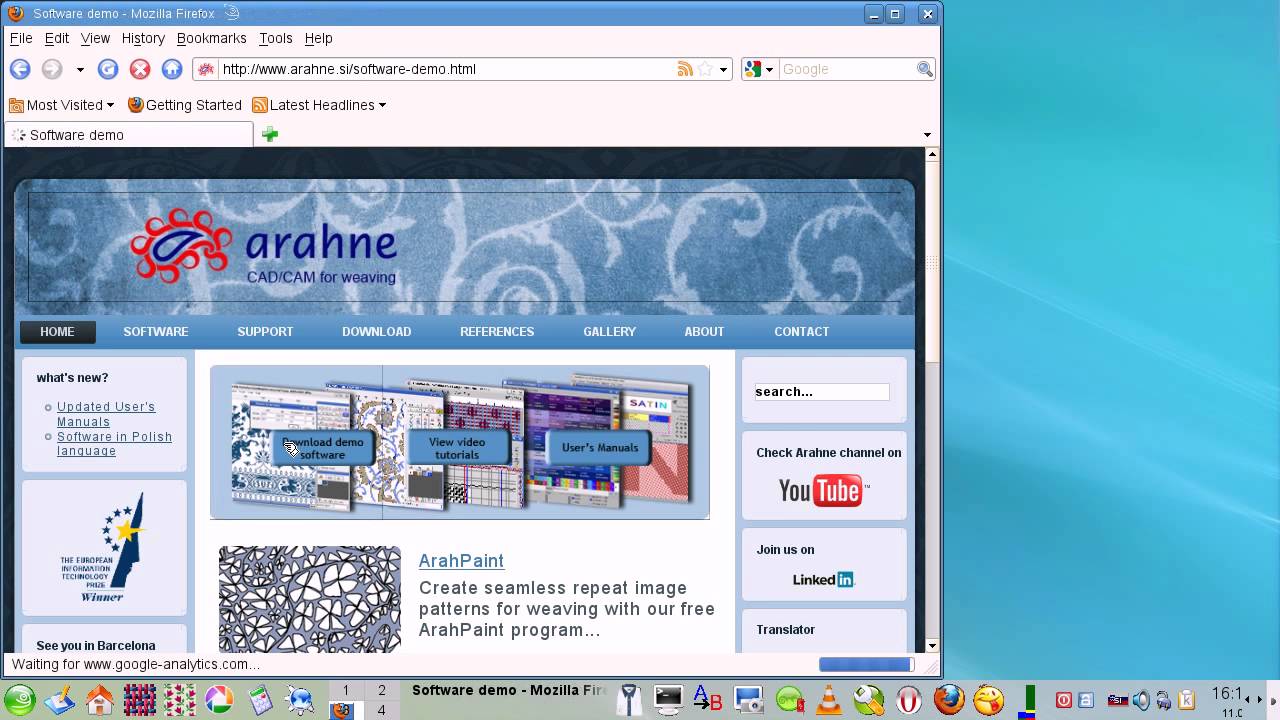Viewport: 1280px width, 720px height.
Task: Click the URL address field
Action: 445,69
